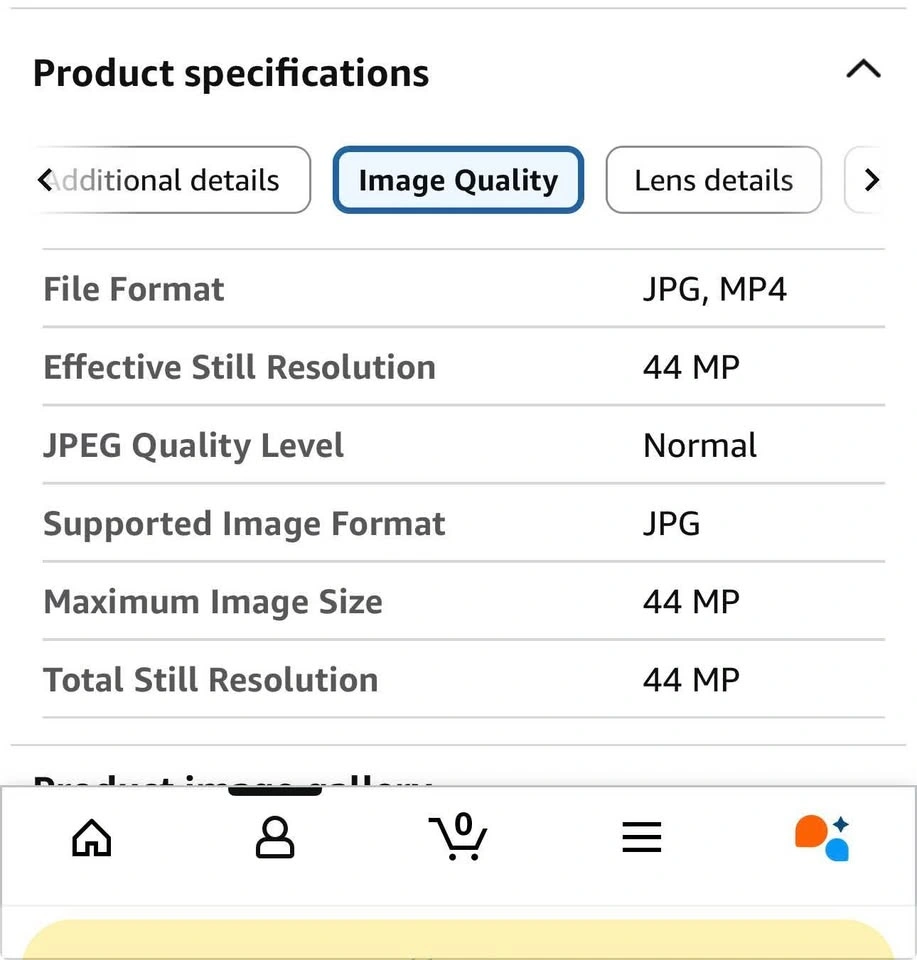Open the account profile icon
Image resolution: width=917 pixels, height=960 pixels.
[275, 837]
